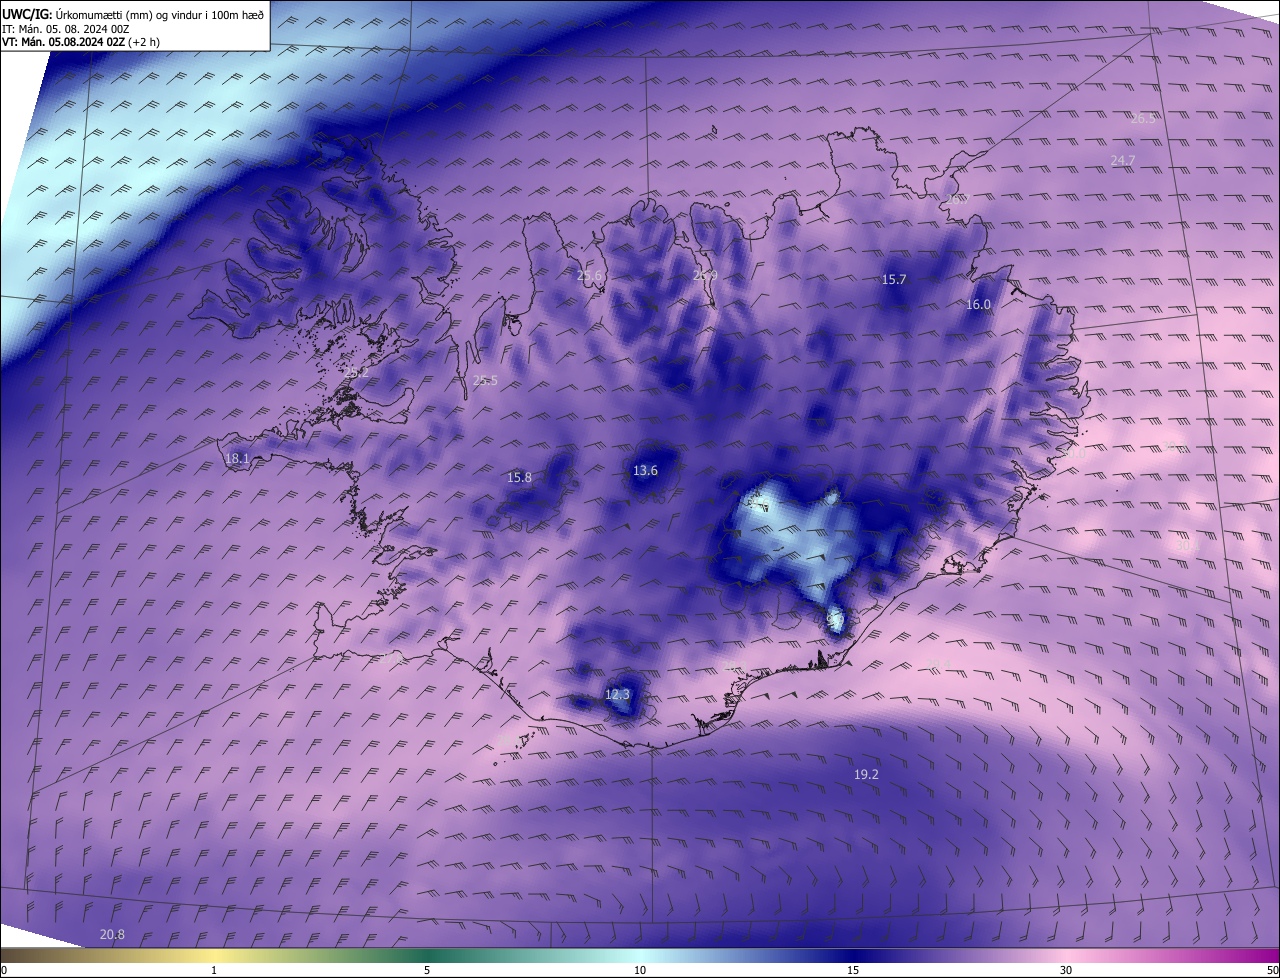Click the 20.8 value label on map
1280x978 pixels.
(x=113, y=935)
